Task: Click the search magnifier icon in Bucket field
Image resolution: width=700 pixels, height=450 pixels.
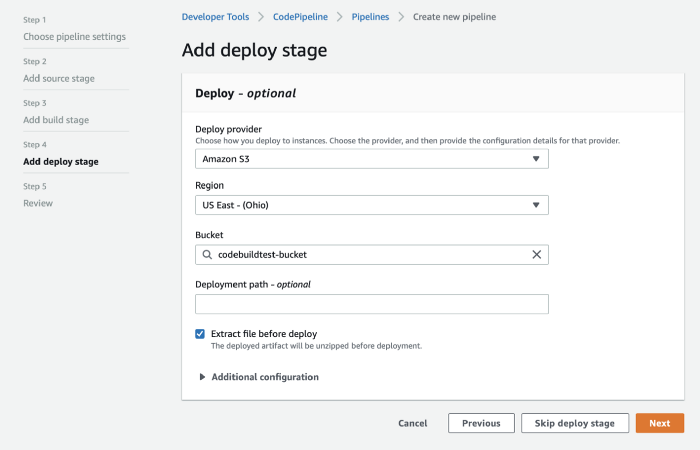Action: point(207,254)
